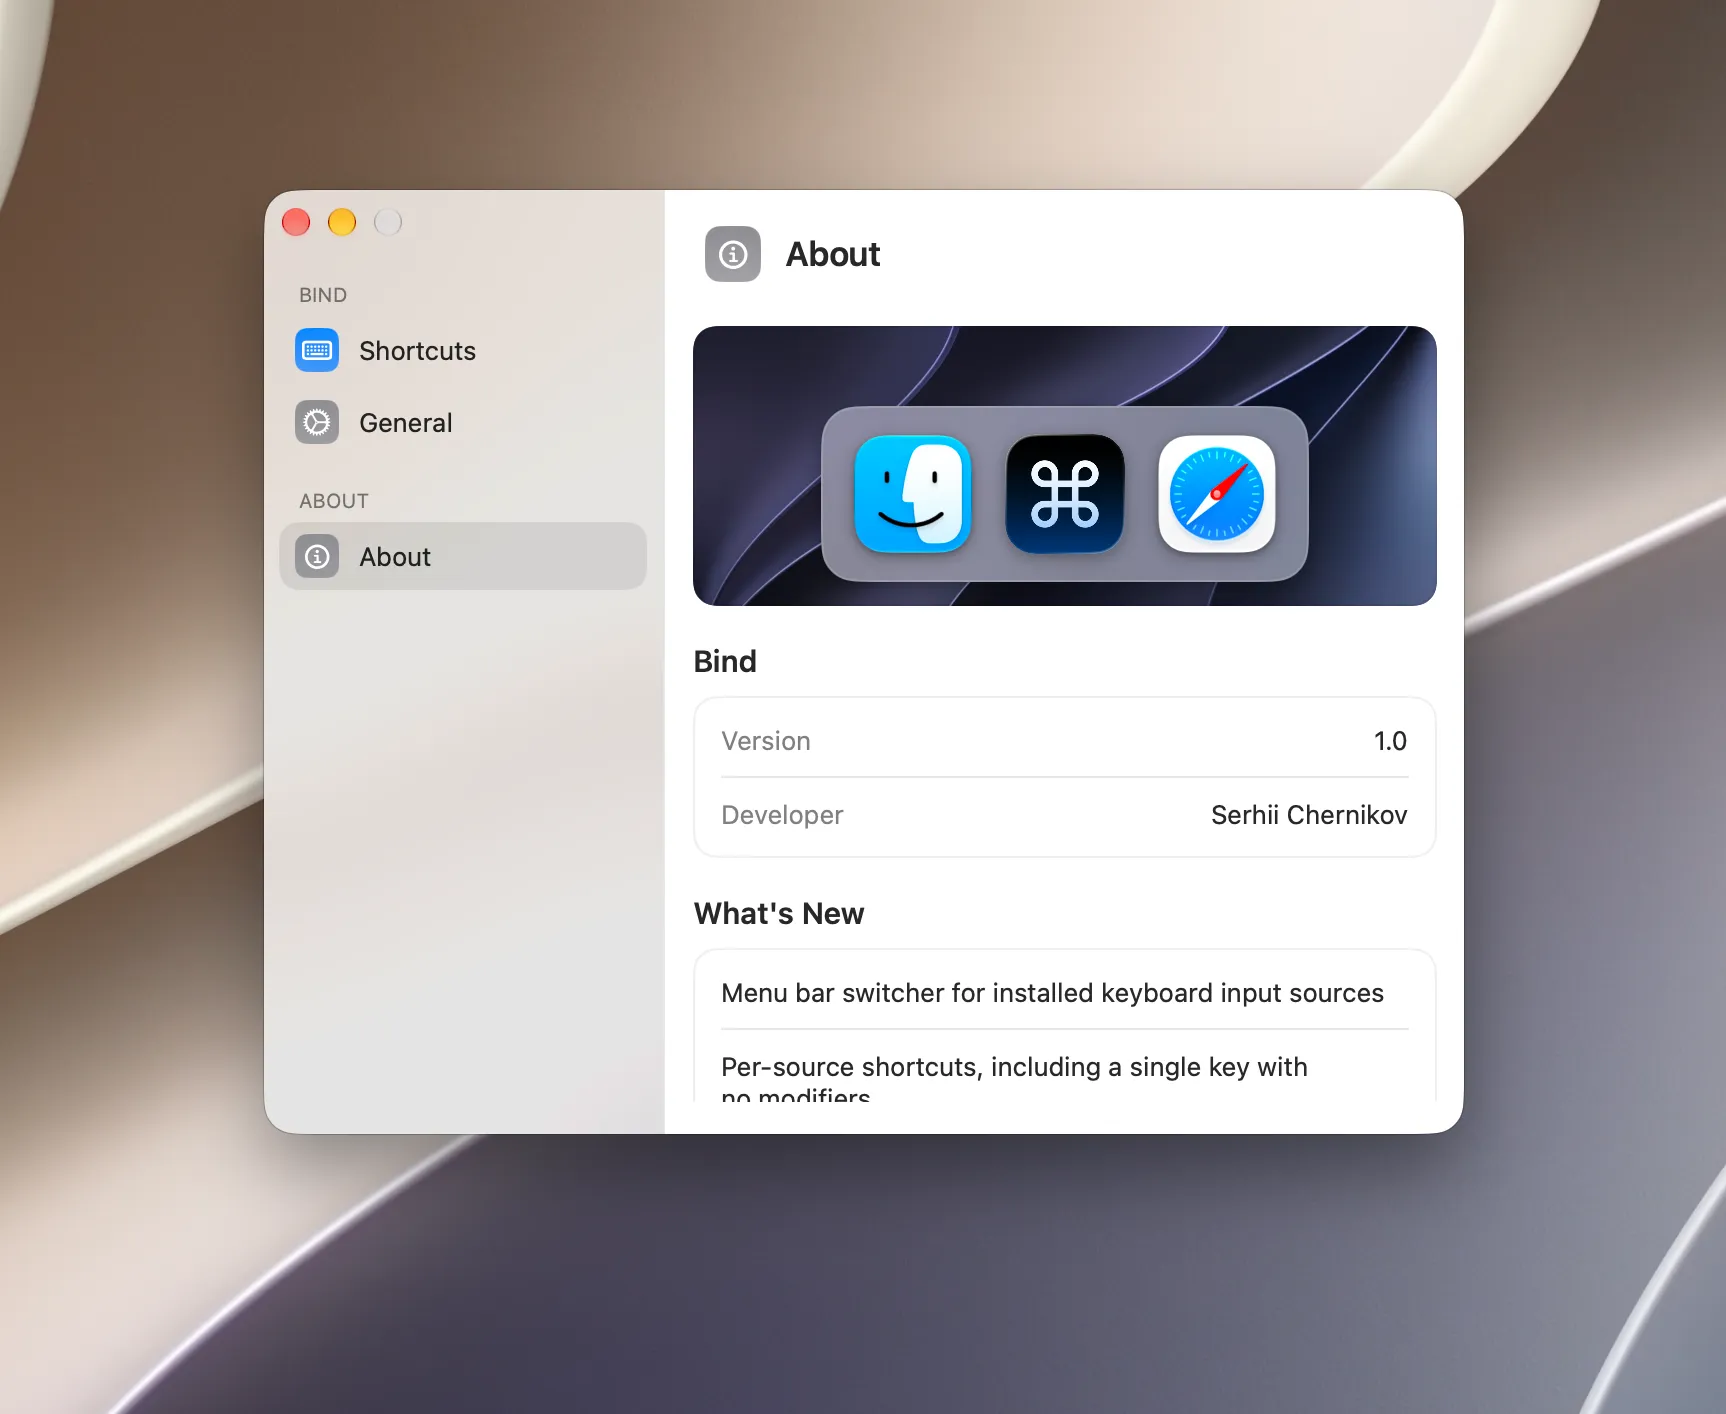The height and width of the screenshot is (1414, 1726).
Task: Close the Bind window with red button
Action: pos(296,222)
